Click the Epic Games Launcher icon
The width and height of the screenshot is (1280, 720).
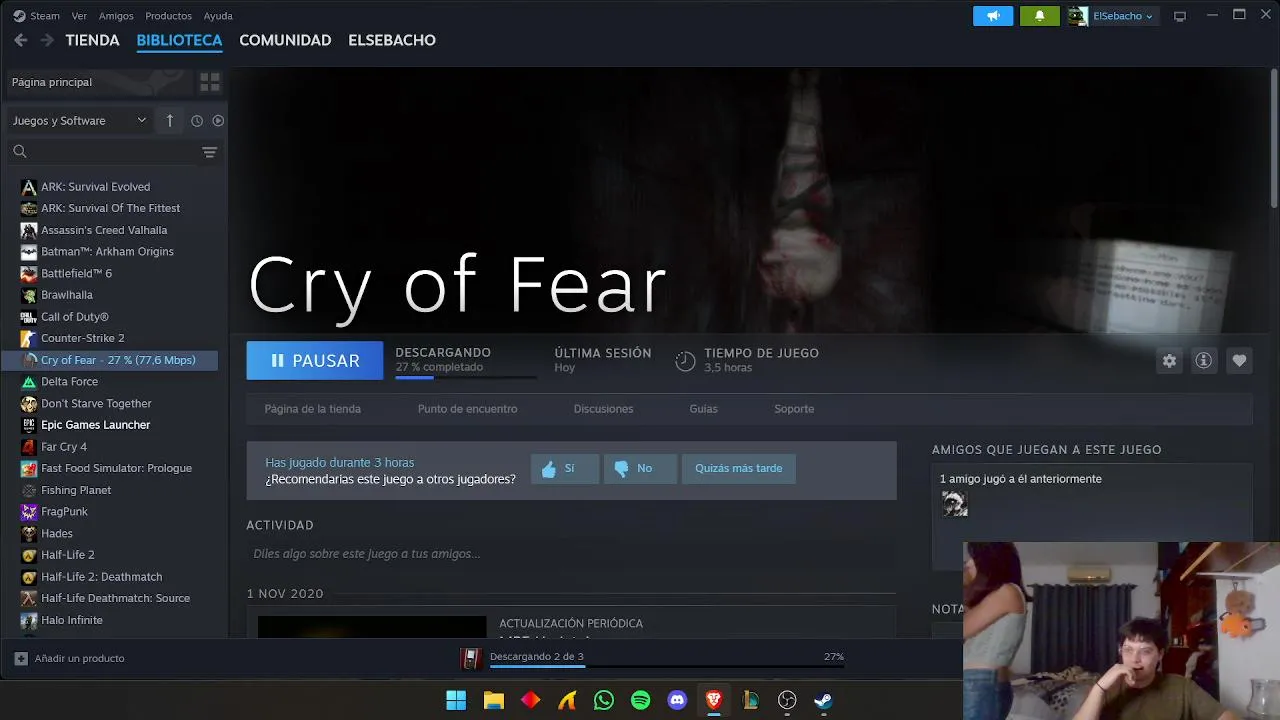(x=29, y=425)
